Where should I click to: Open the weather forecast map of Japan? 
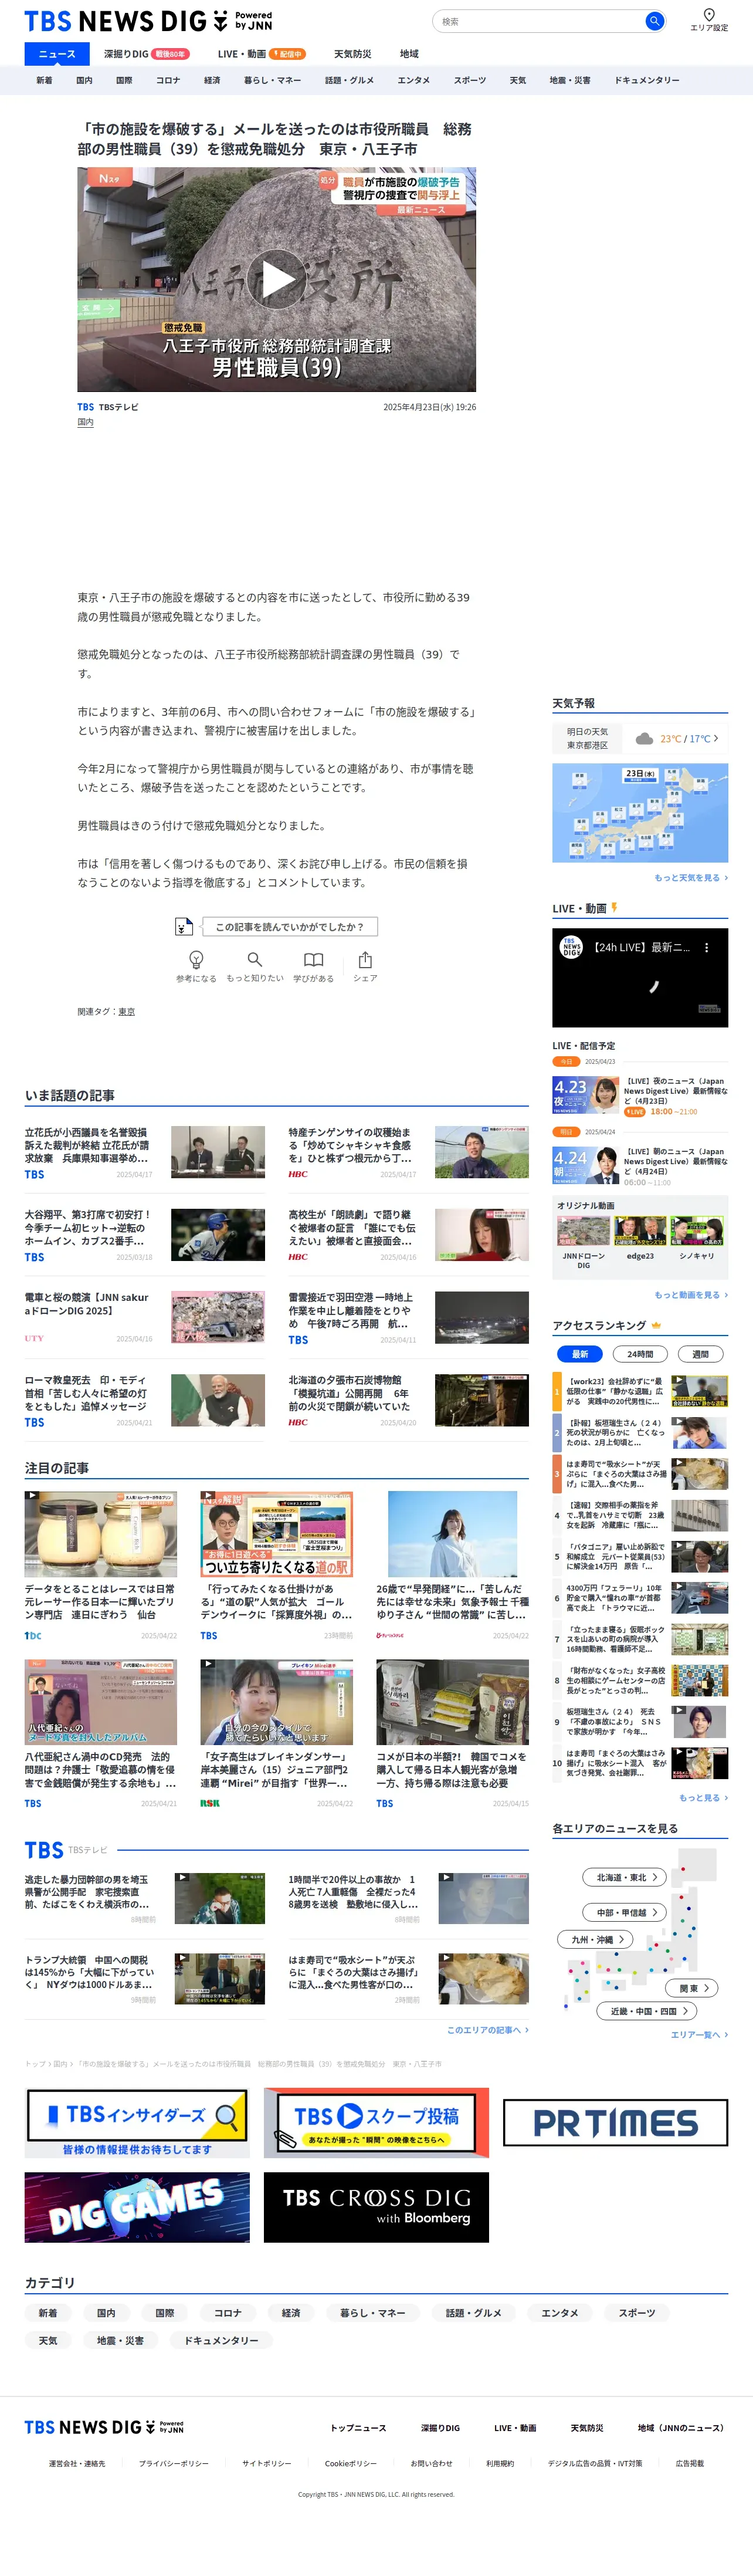click(x=640, y=813)
